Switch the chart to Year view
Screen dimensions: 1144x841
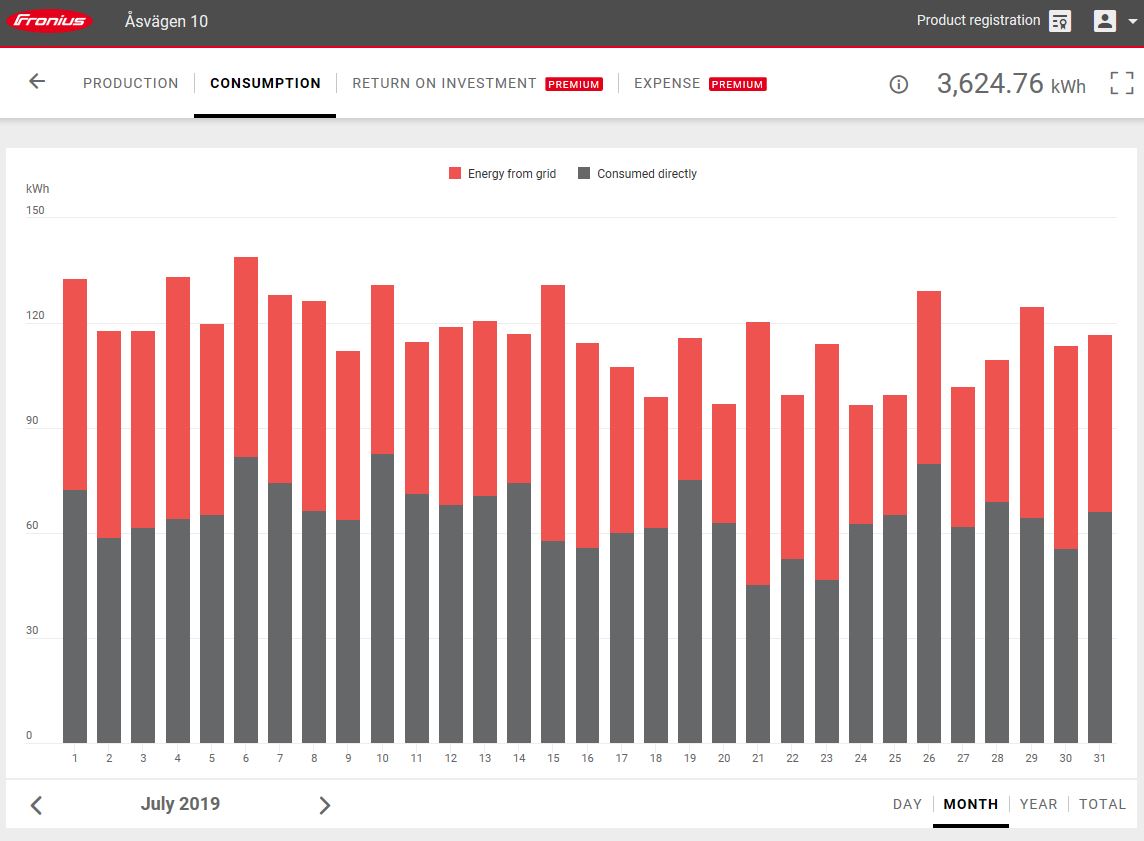(x=1038, y=804)
